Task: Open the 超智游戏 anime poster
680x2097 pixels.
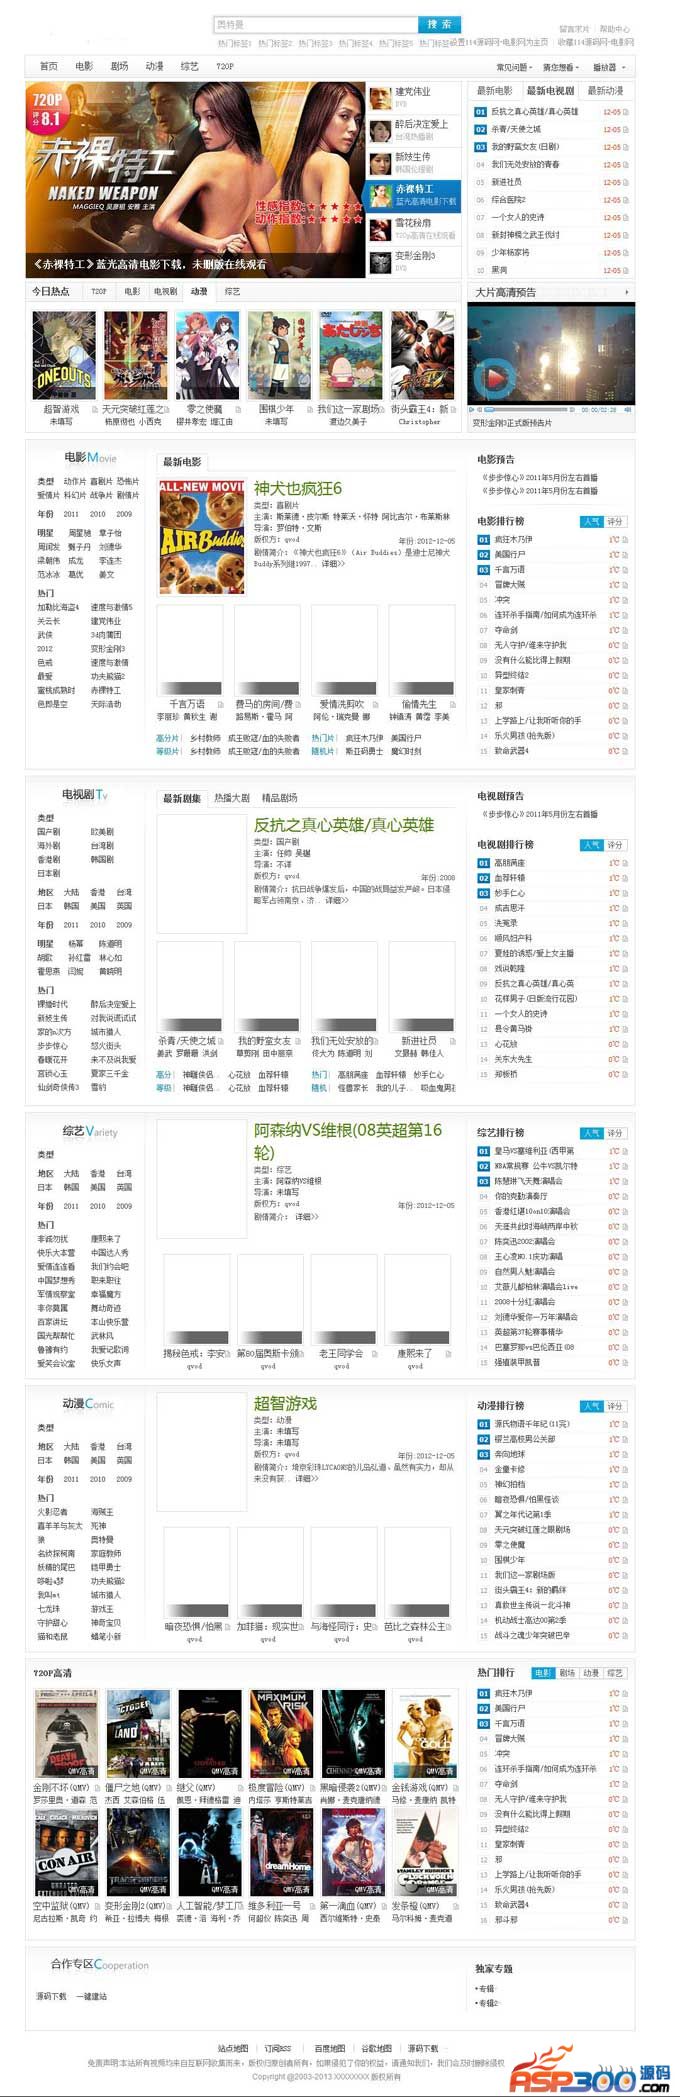Action: coord(64,354)
